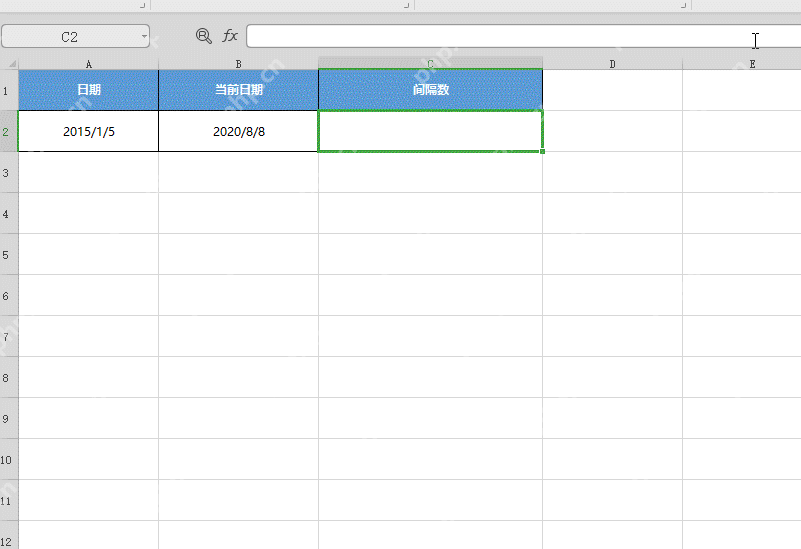Click the 日期 header cell

point(88,90)
